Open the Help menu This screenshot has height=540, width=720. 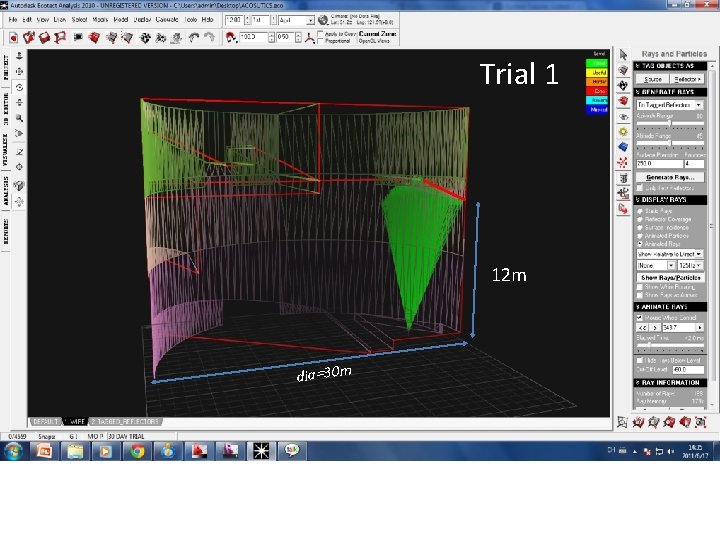click(x=208, y=20)
